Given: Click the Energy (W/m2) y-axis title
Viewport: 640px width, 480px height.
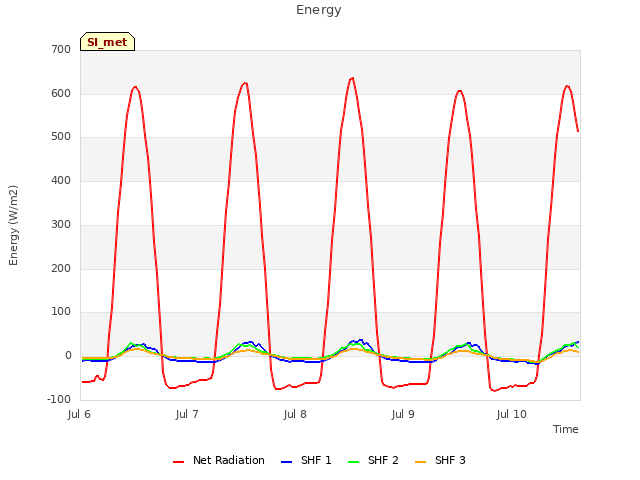Looking at the screenshot, I should (13, 225).
